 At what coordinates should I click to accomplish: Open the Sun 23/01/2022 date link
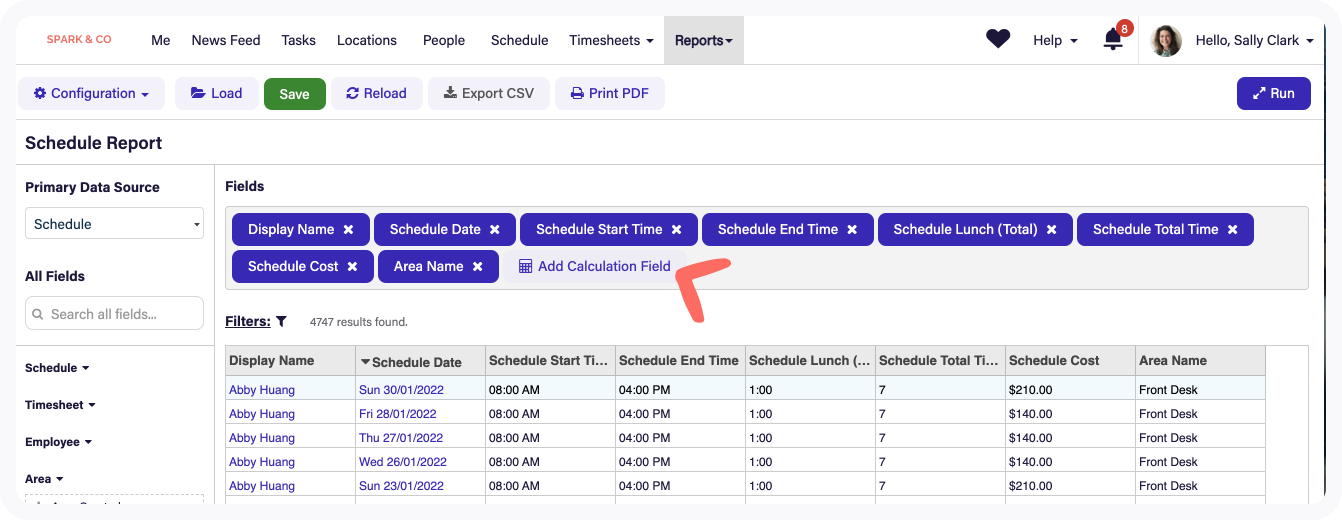pyautogui.click(x=401, y=486)
